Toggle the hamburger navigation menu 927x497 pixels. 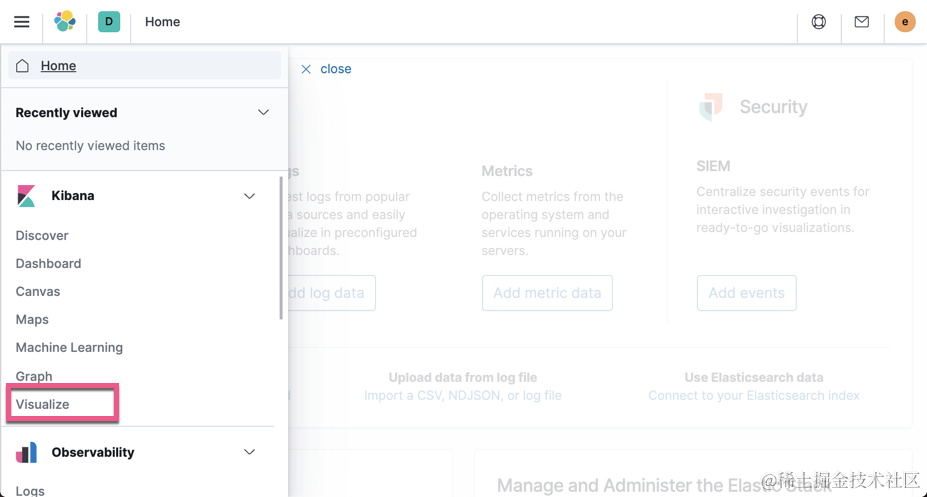(22, 22)
